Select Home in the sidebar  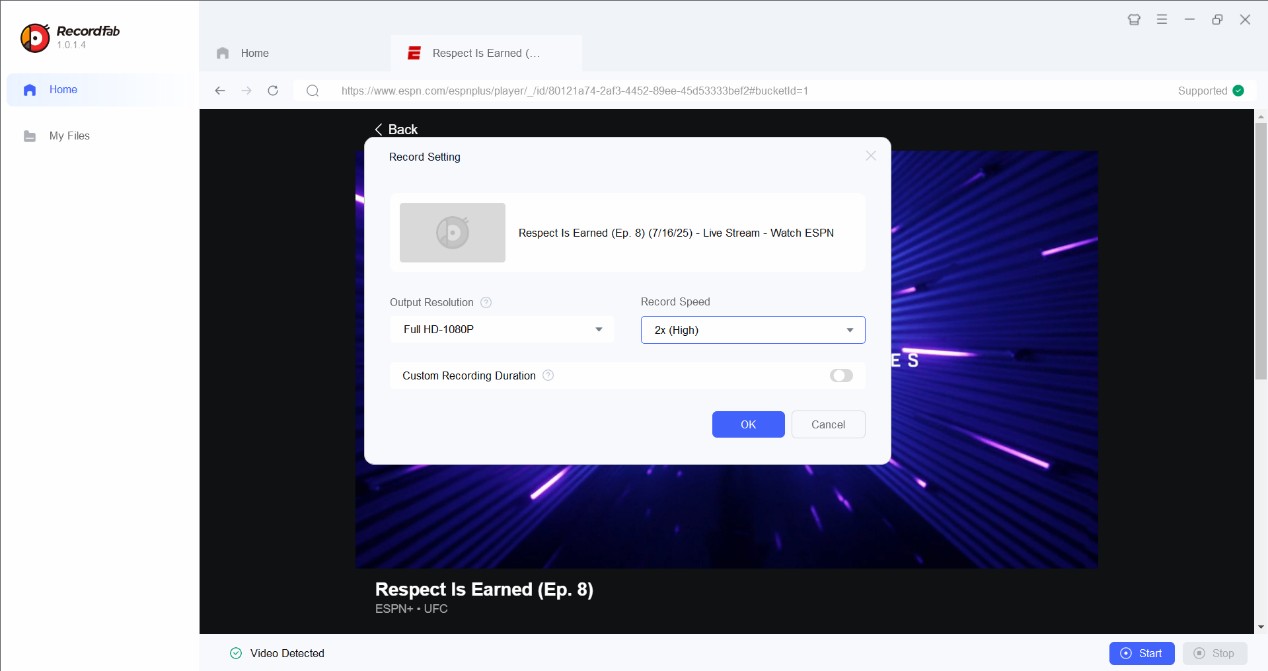[x=100, y=90]
